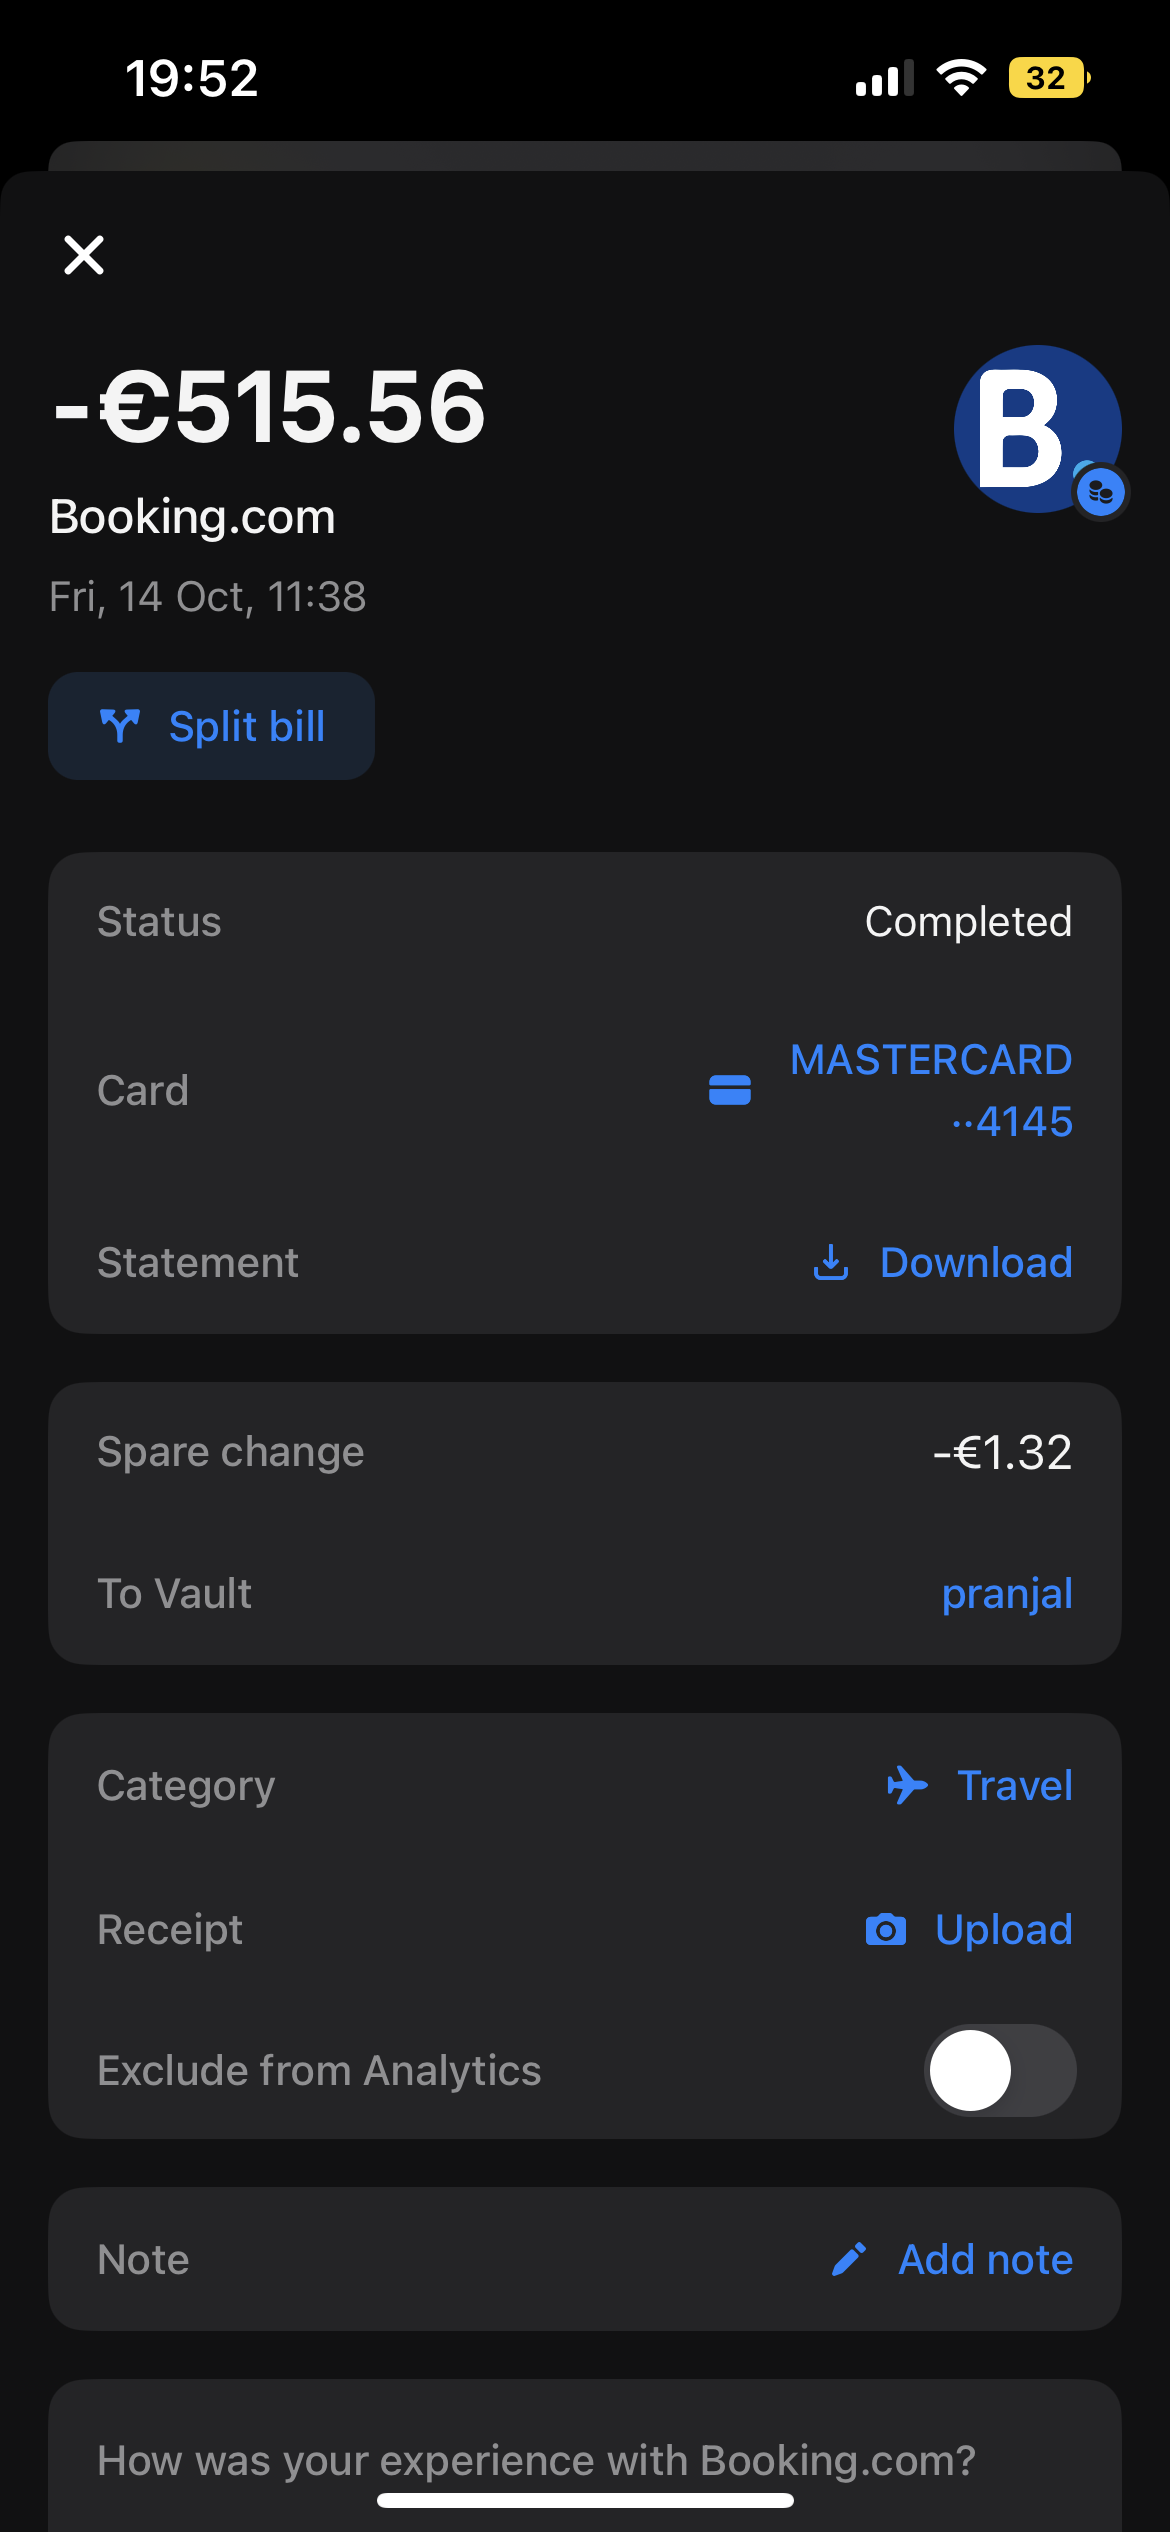This screenshot has width=1170, height=2532.
Task: Tap the camera icon for receipt
Action: 885,1930
